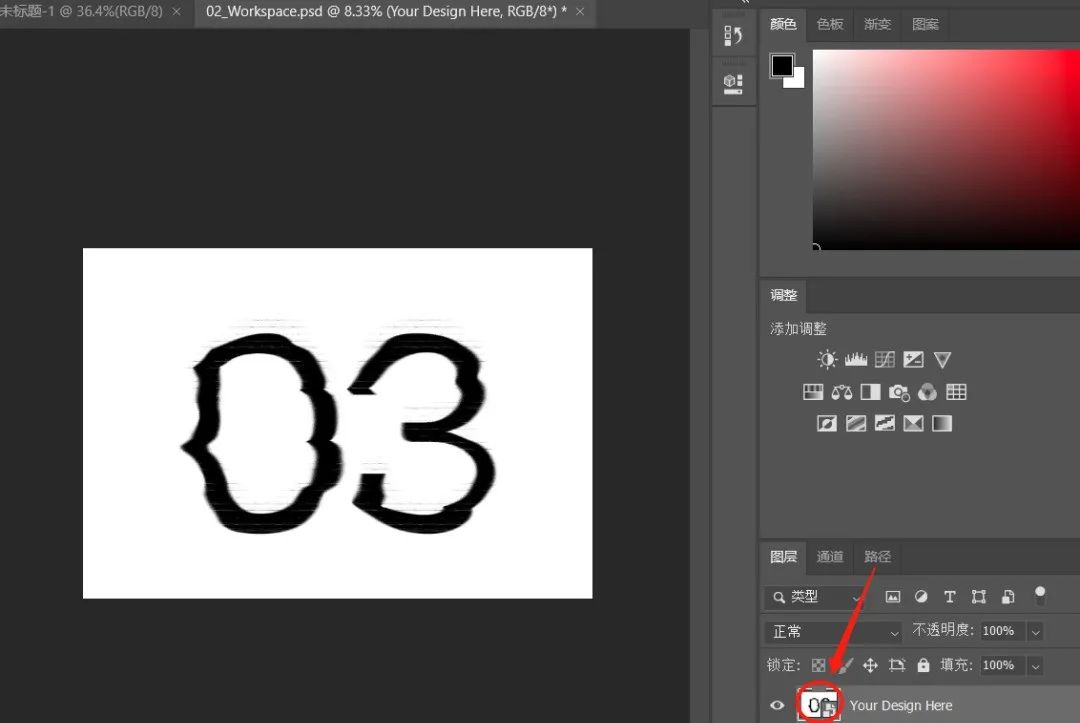1080x723 pixels.
Task: Add a Brightness/Contrast adjustment
Action: (x=827, y=360)
